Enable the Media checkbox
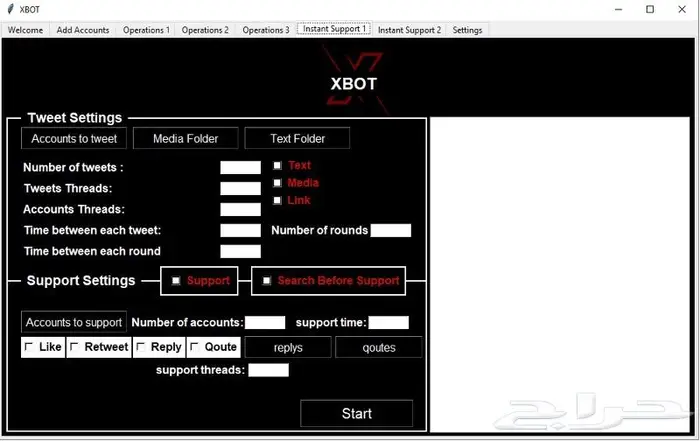The height and width of the screenshot is (441, 700). (277, 183)
